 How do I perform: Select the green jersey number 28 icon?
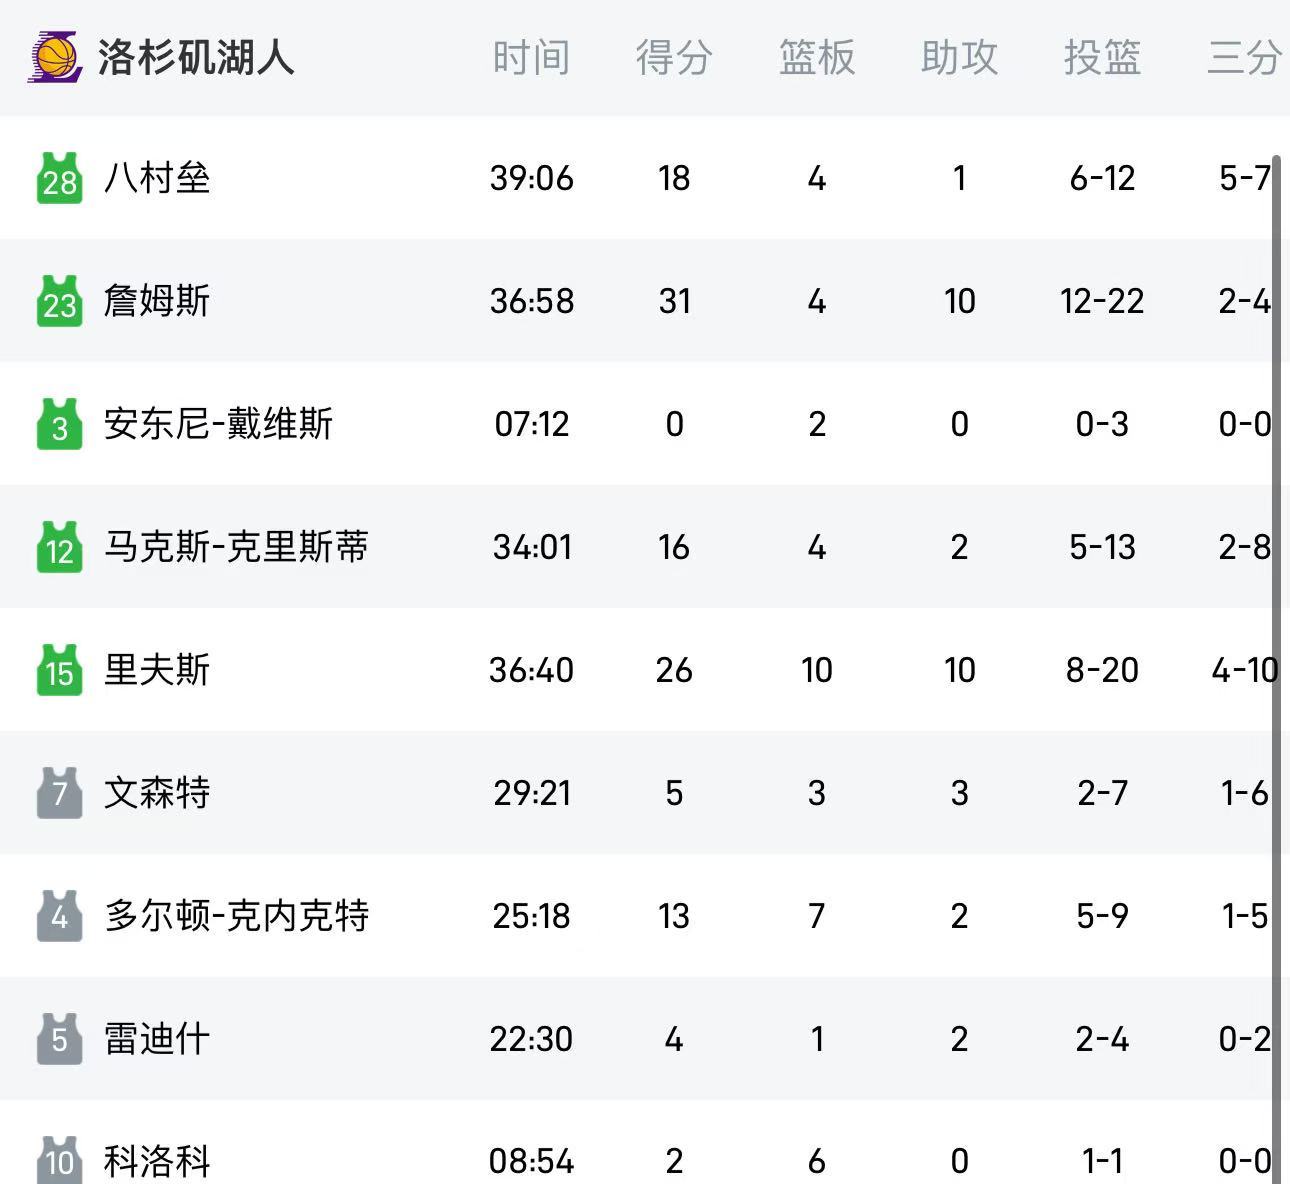59,178
